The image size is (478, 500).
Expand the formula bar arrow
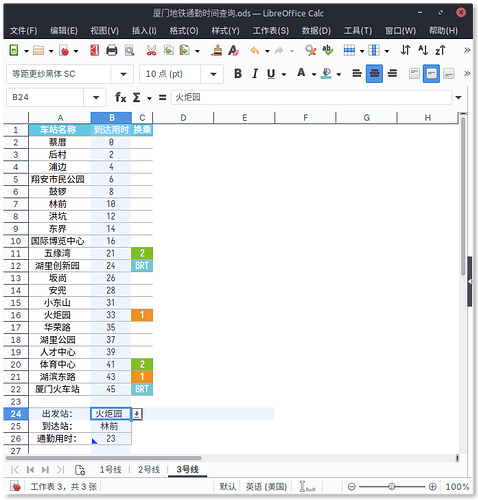(459, 97)
